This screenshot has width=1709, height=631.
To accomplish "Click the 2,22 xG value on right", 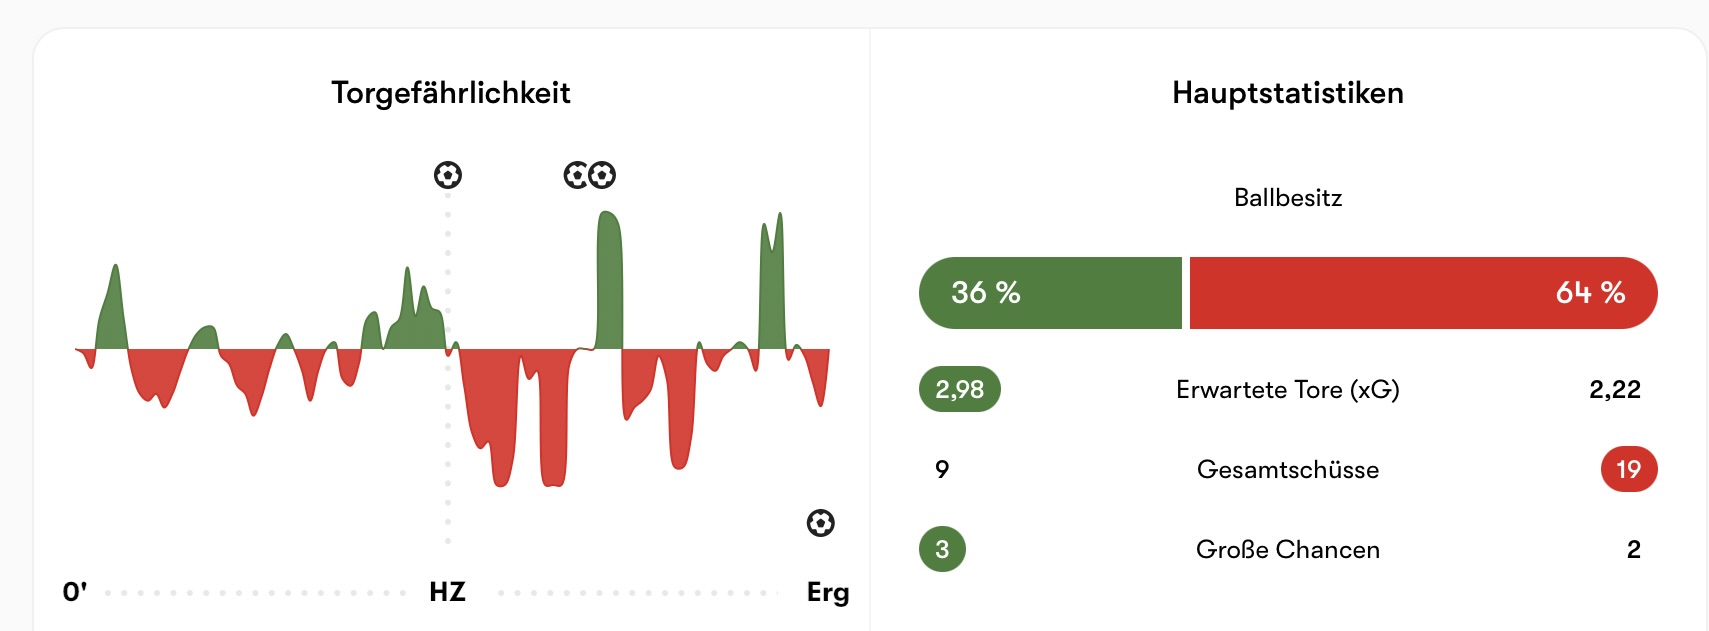I will point(1615,389).
